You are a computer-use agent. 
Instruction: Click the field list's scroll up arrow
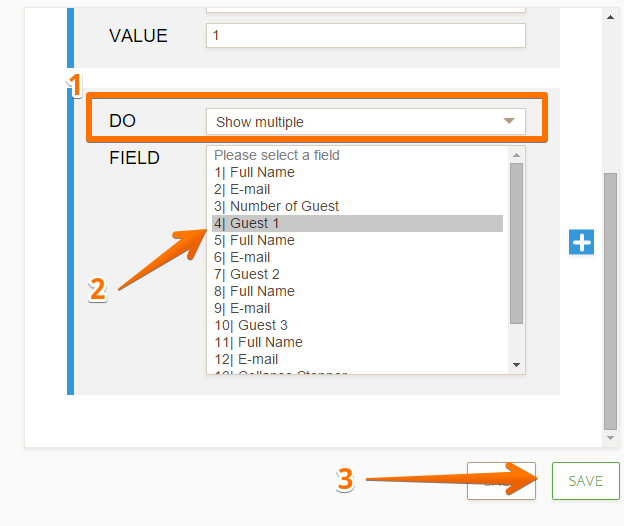516,155
